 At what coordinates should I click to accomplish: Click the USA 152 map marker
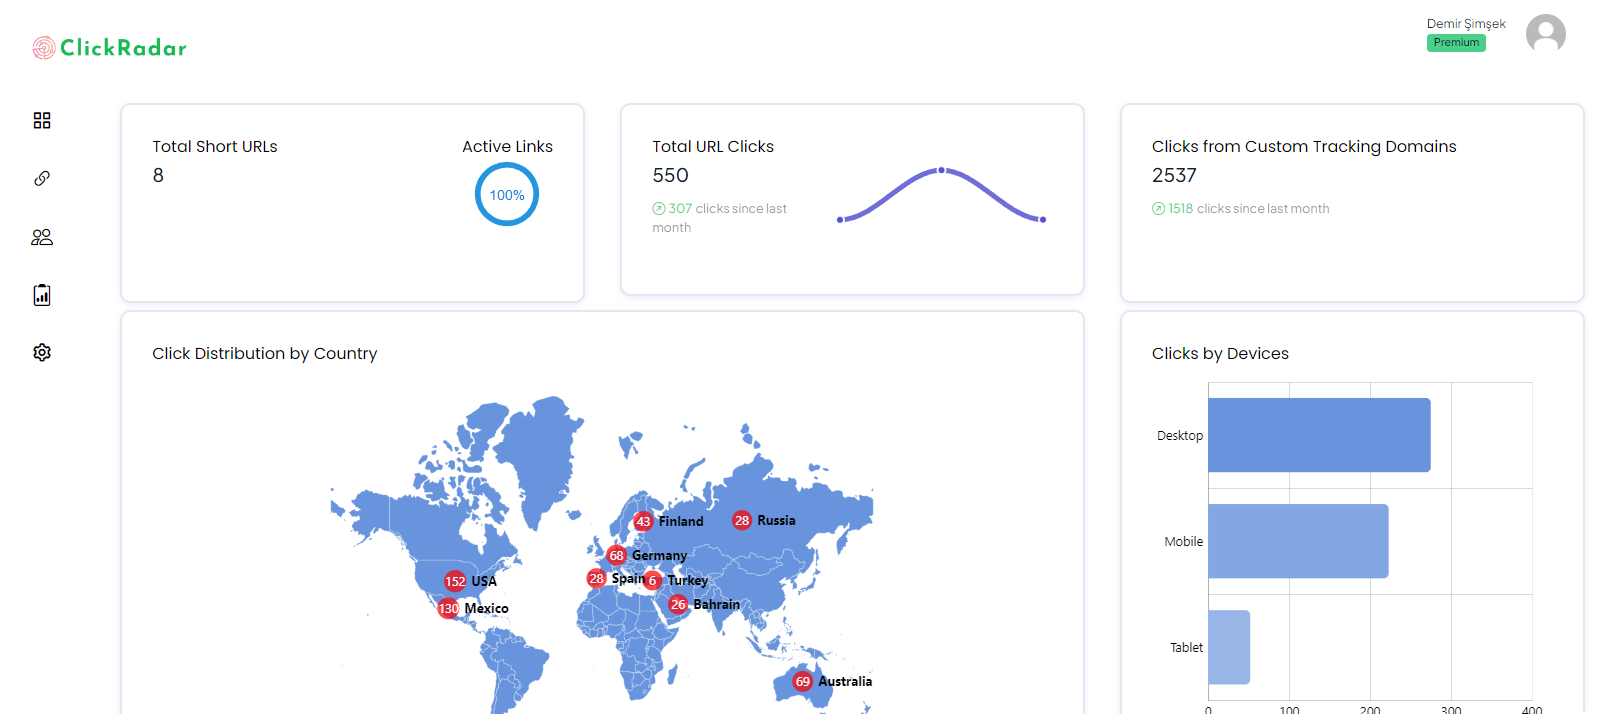[x=455, y=581]
